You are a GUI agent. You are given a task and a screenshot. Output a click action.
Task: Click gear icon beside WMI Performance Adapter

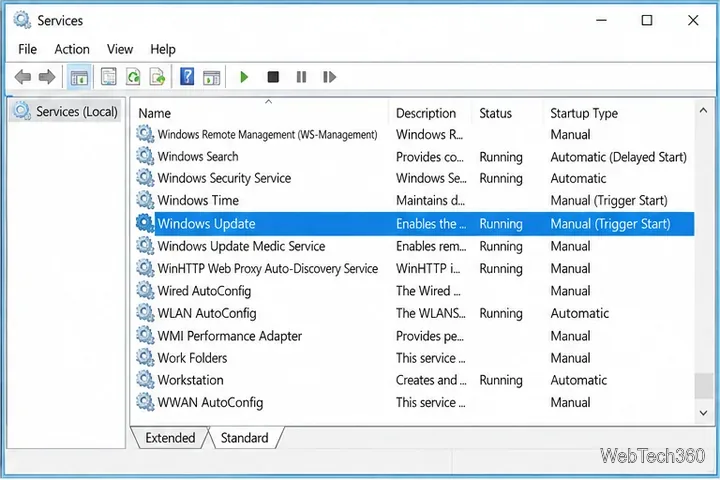tap(145, 335)
